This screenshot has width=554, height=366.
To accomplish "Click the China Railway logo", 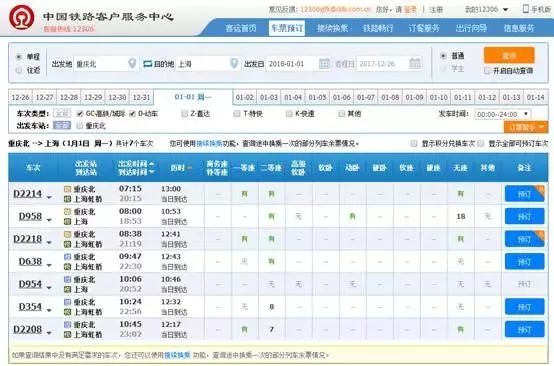I will pyautogui.click(x=22, y=18).
